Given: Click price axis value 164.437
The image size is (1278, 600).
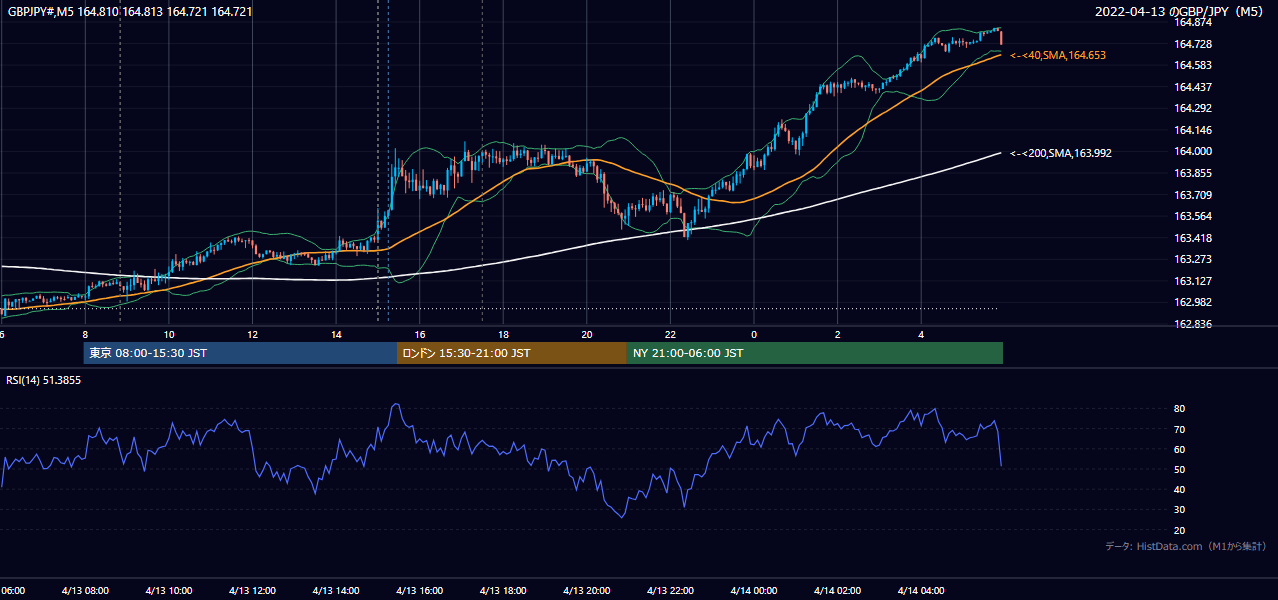Looking at the screenshot, I should click(x=1193, y=87).
